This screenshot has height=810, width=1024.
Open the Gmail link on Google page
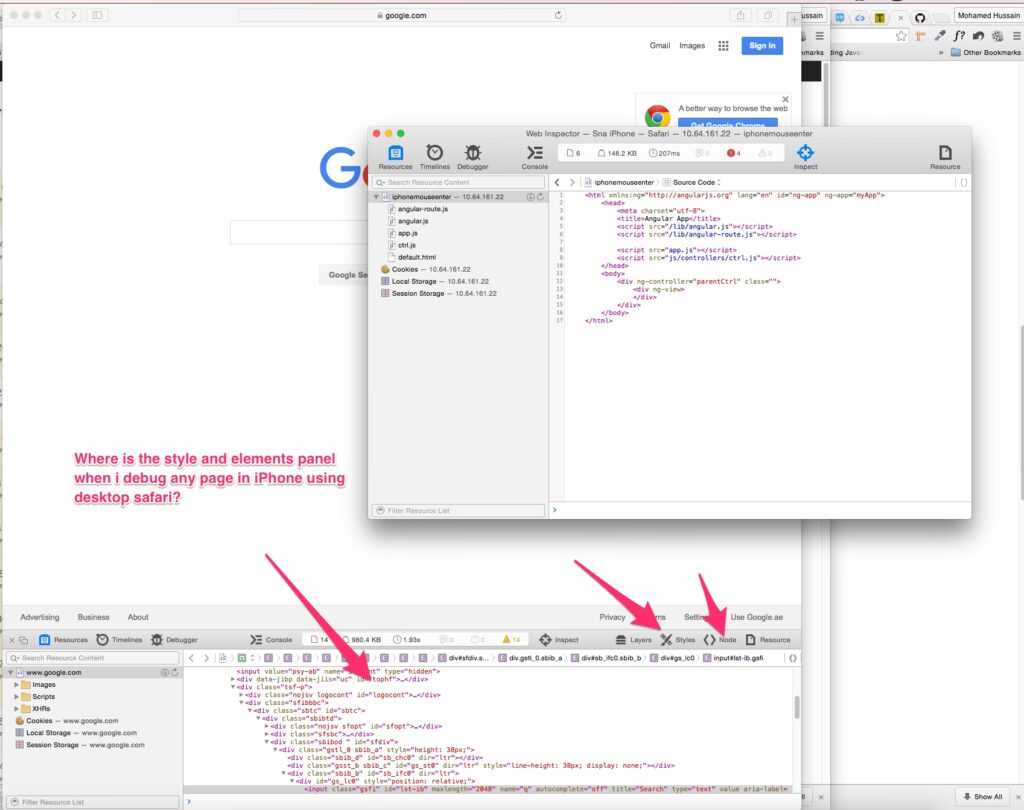660,46
